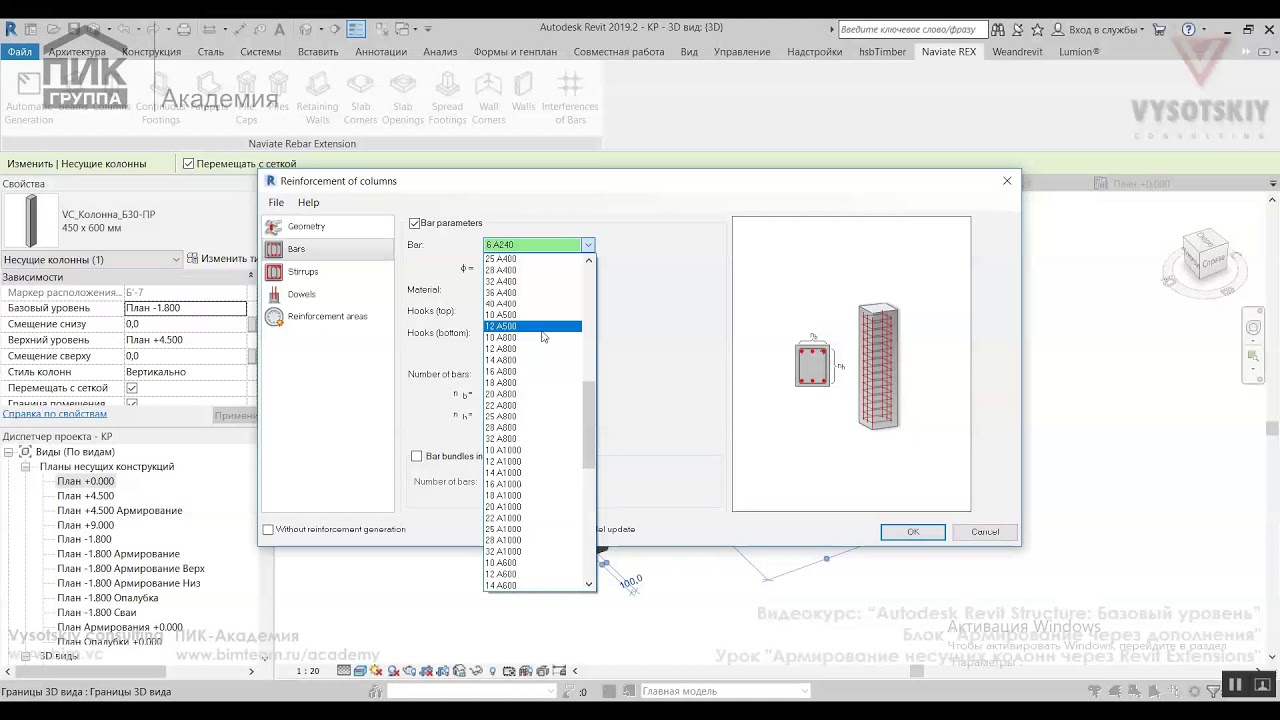Collapse the 'Зависимости' properties group
The image size is (1280, 720).
[250, 277]
